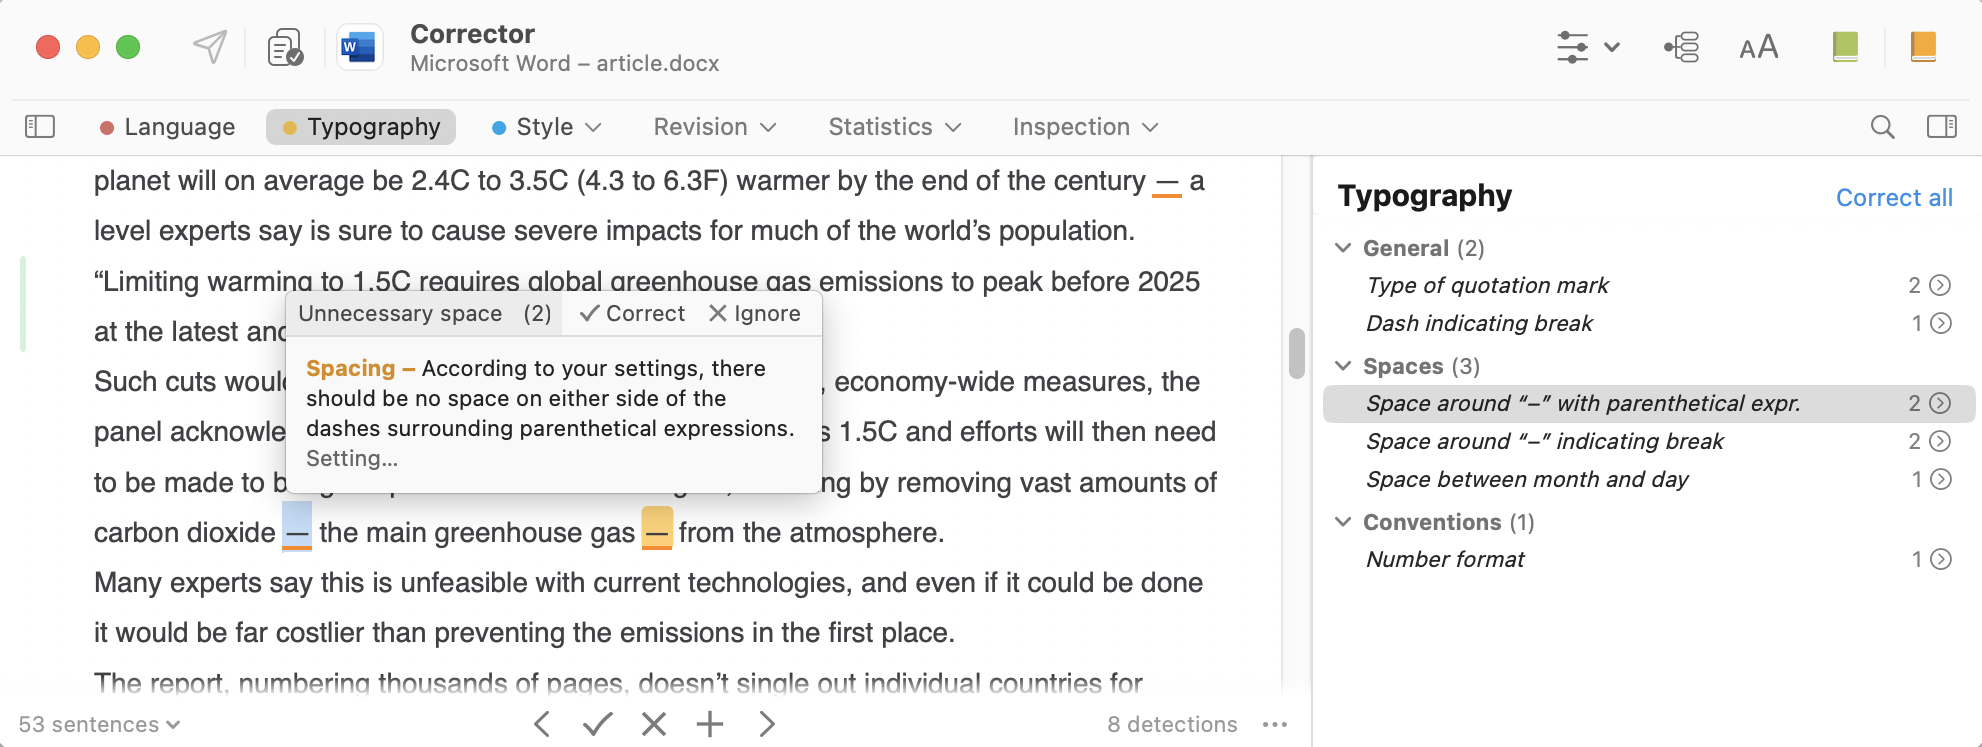The image size is (1982, 747).
Task: Click the document check icon in toolbar
Action: click(x=286, y=47)
